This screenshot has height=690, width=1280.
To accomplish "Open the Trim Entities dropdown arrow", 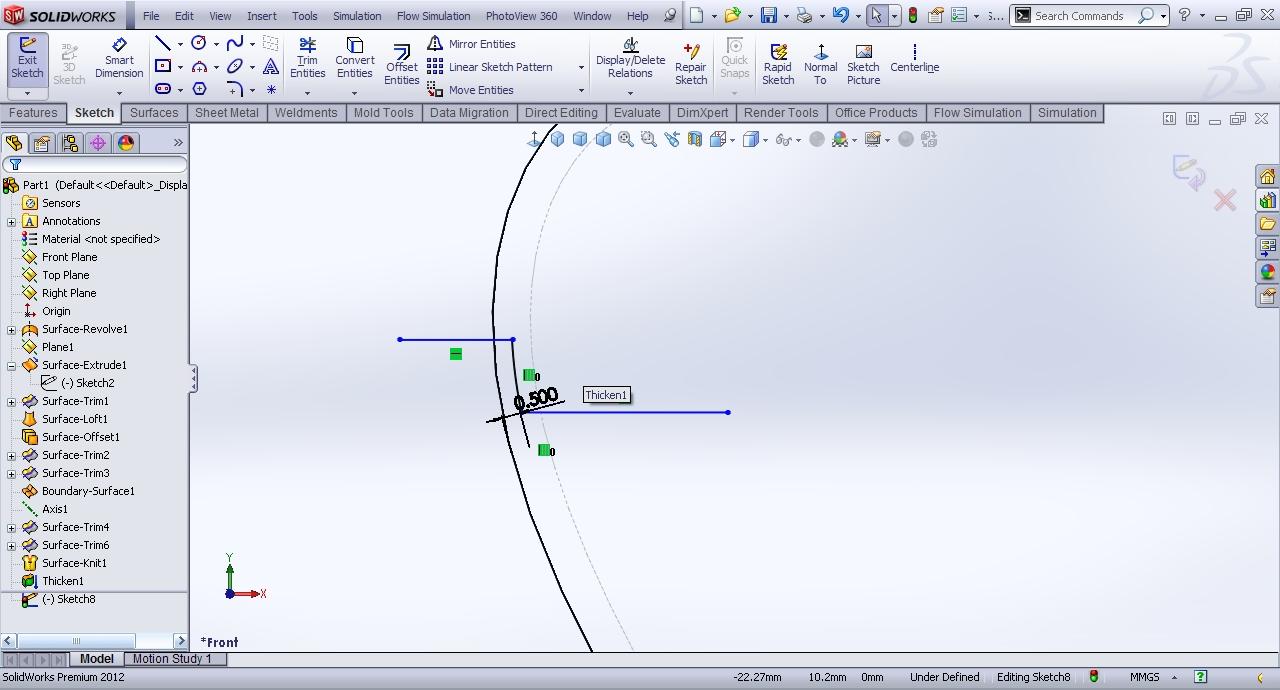I will (308, 93).
